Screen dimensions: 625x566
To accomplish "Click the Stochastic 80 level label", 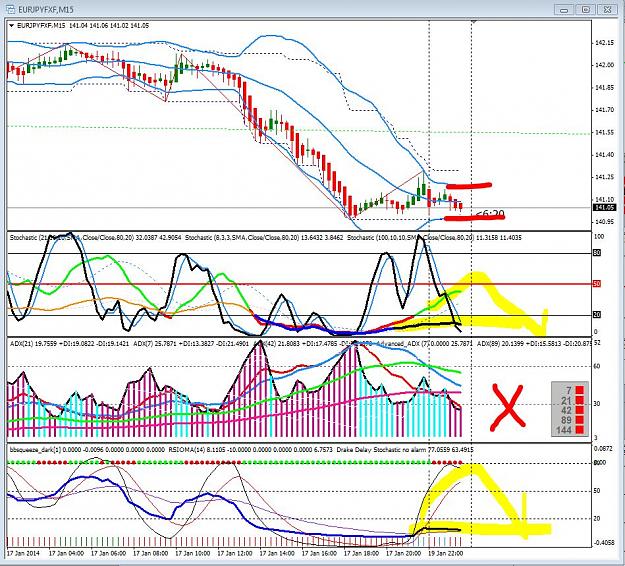I will 597,253.
